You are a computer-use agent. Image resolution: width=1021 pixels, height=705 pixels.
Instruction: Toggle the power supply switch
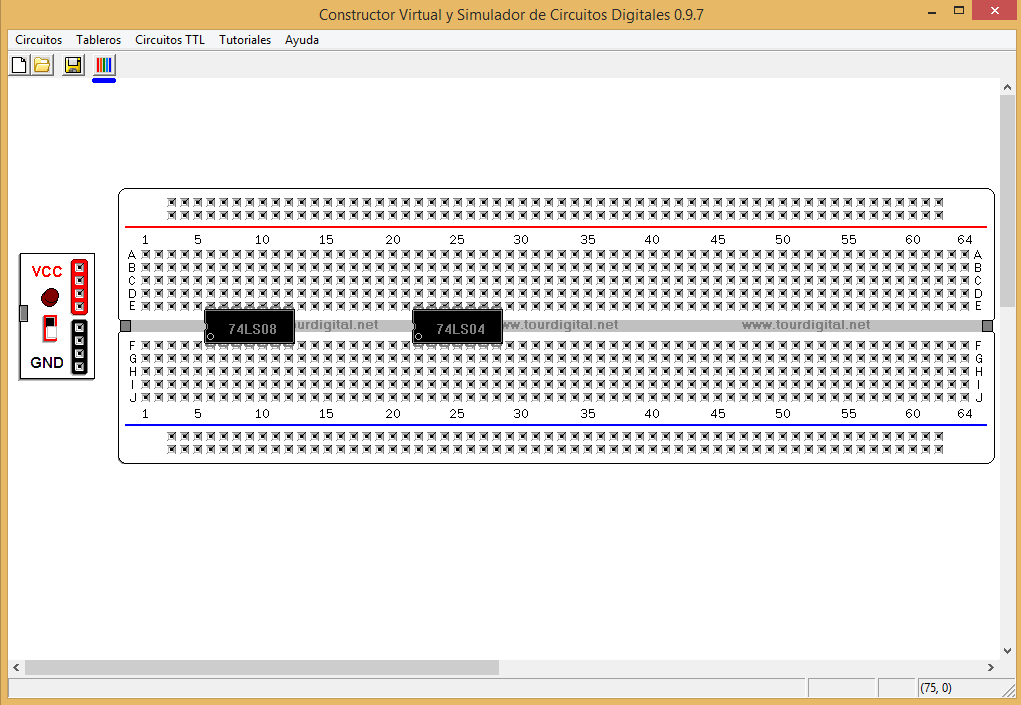pos(50,328)
